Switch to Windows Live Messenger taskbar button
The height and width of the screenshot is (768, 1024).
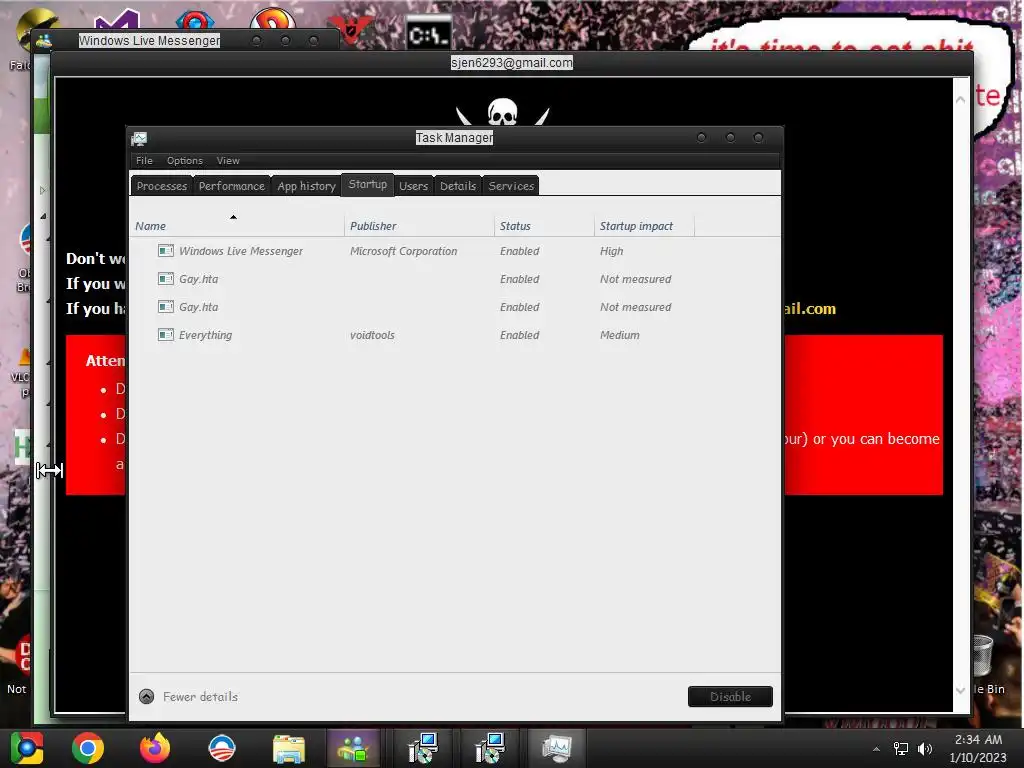pos(353,748)
